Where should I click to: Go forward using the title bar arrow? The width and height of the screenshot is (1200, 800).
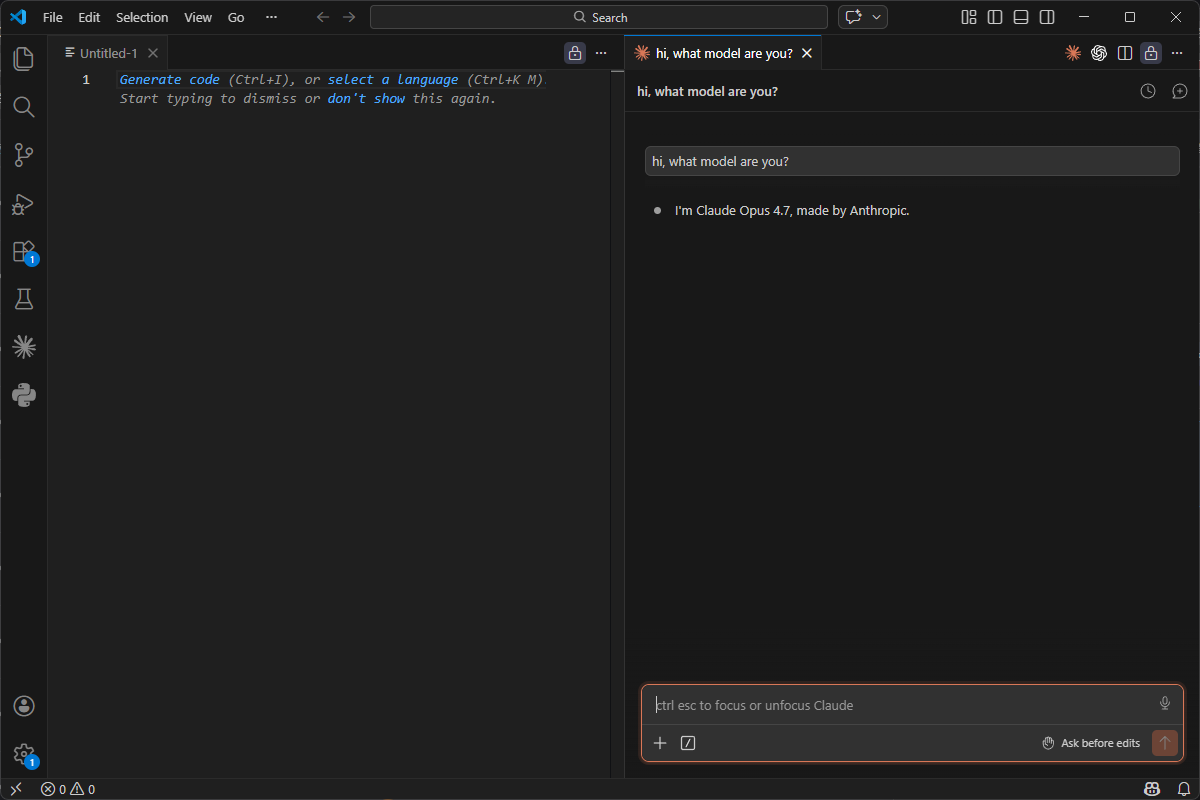tap(348, 17)
